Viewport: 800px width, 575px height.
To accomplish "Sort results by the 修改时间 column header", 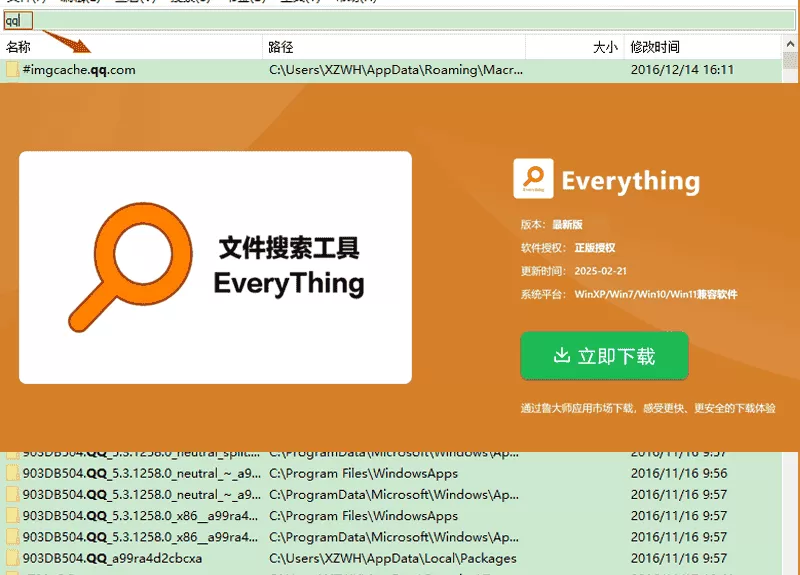I will pos(655,47).
